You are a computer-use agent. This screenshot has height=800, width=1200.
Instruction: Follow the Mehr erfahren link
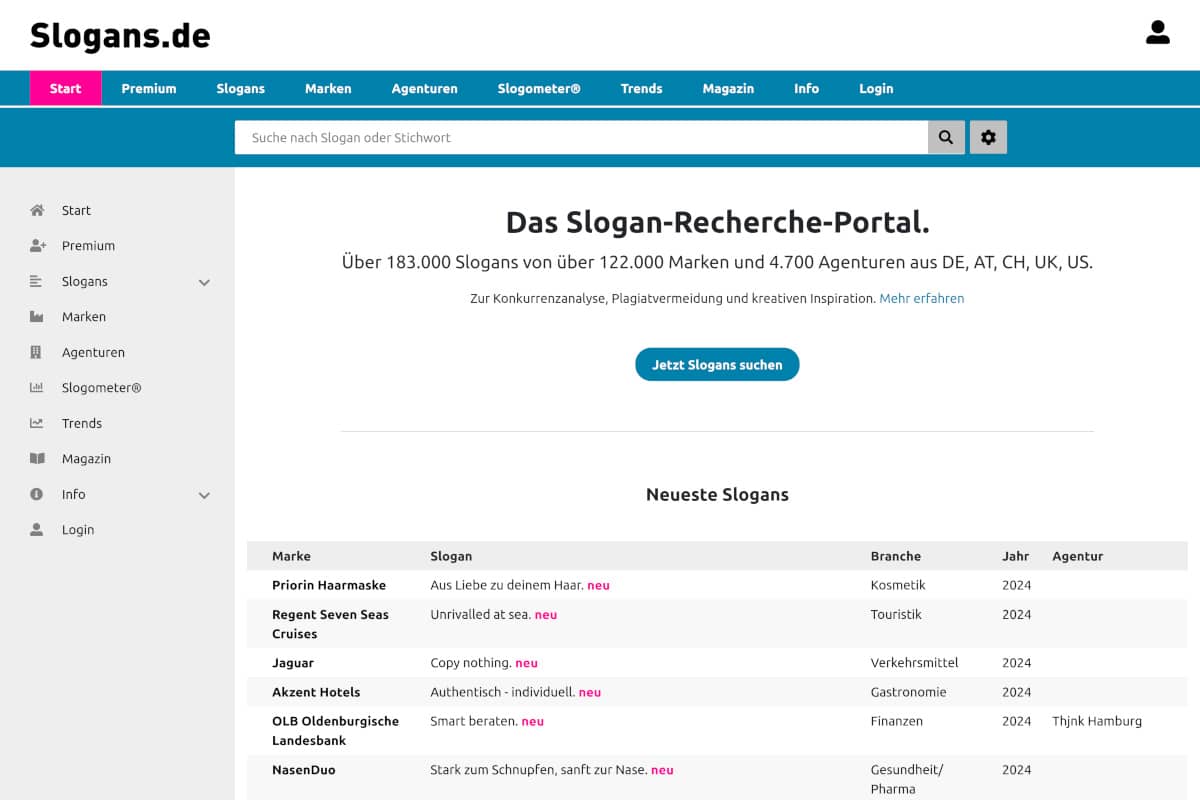[x=922, y=298]
